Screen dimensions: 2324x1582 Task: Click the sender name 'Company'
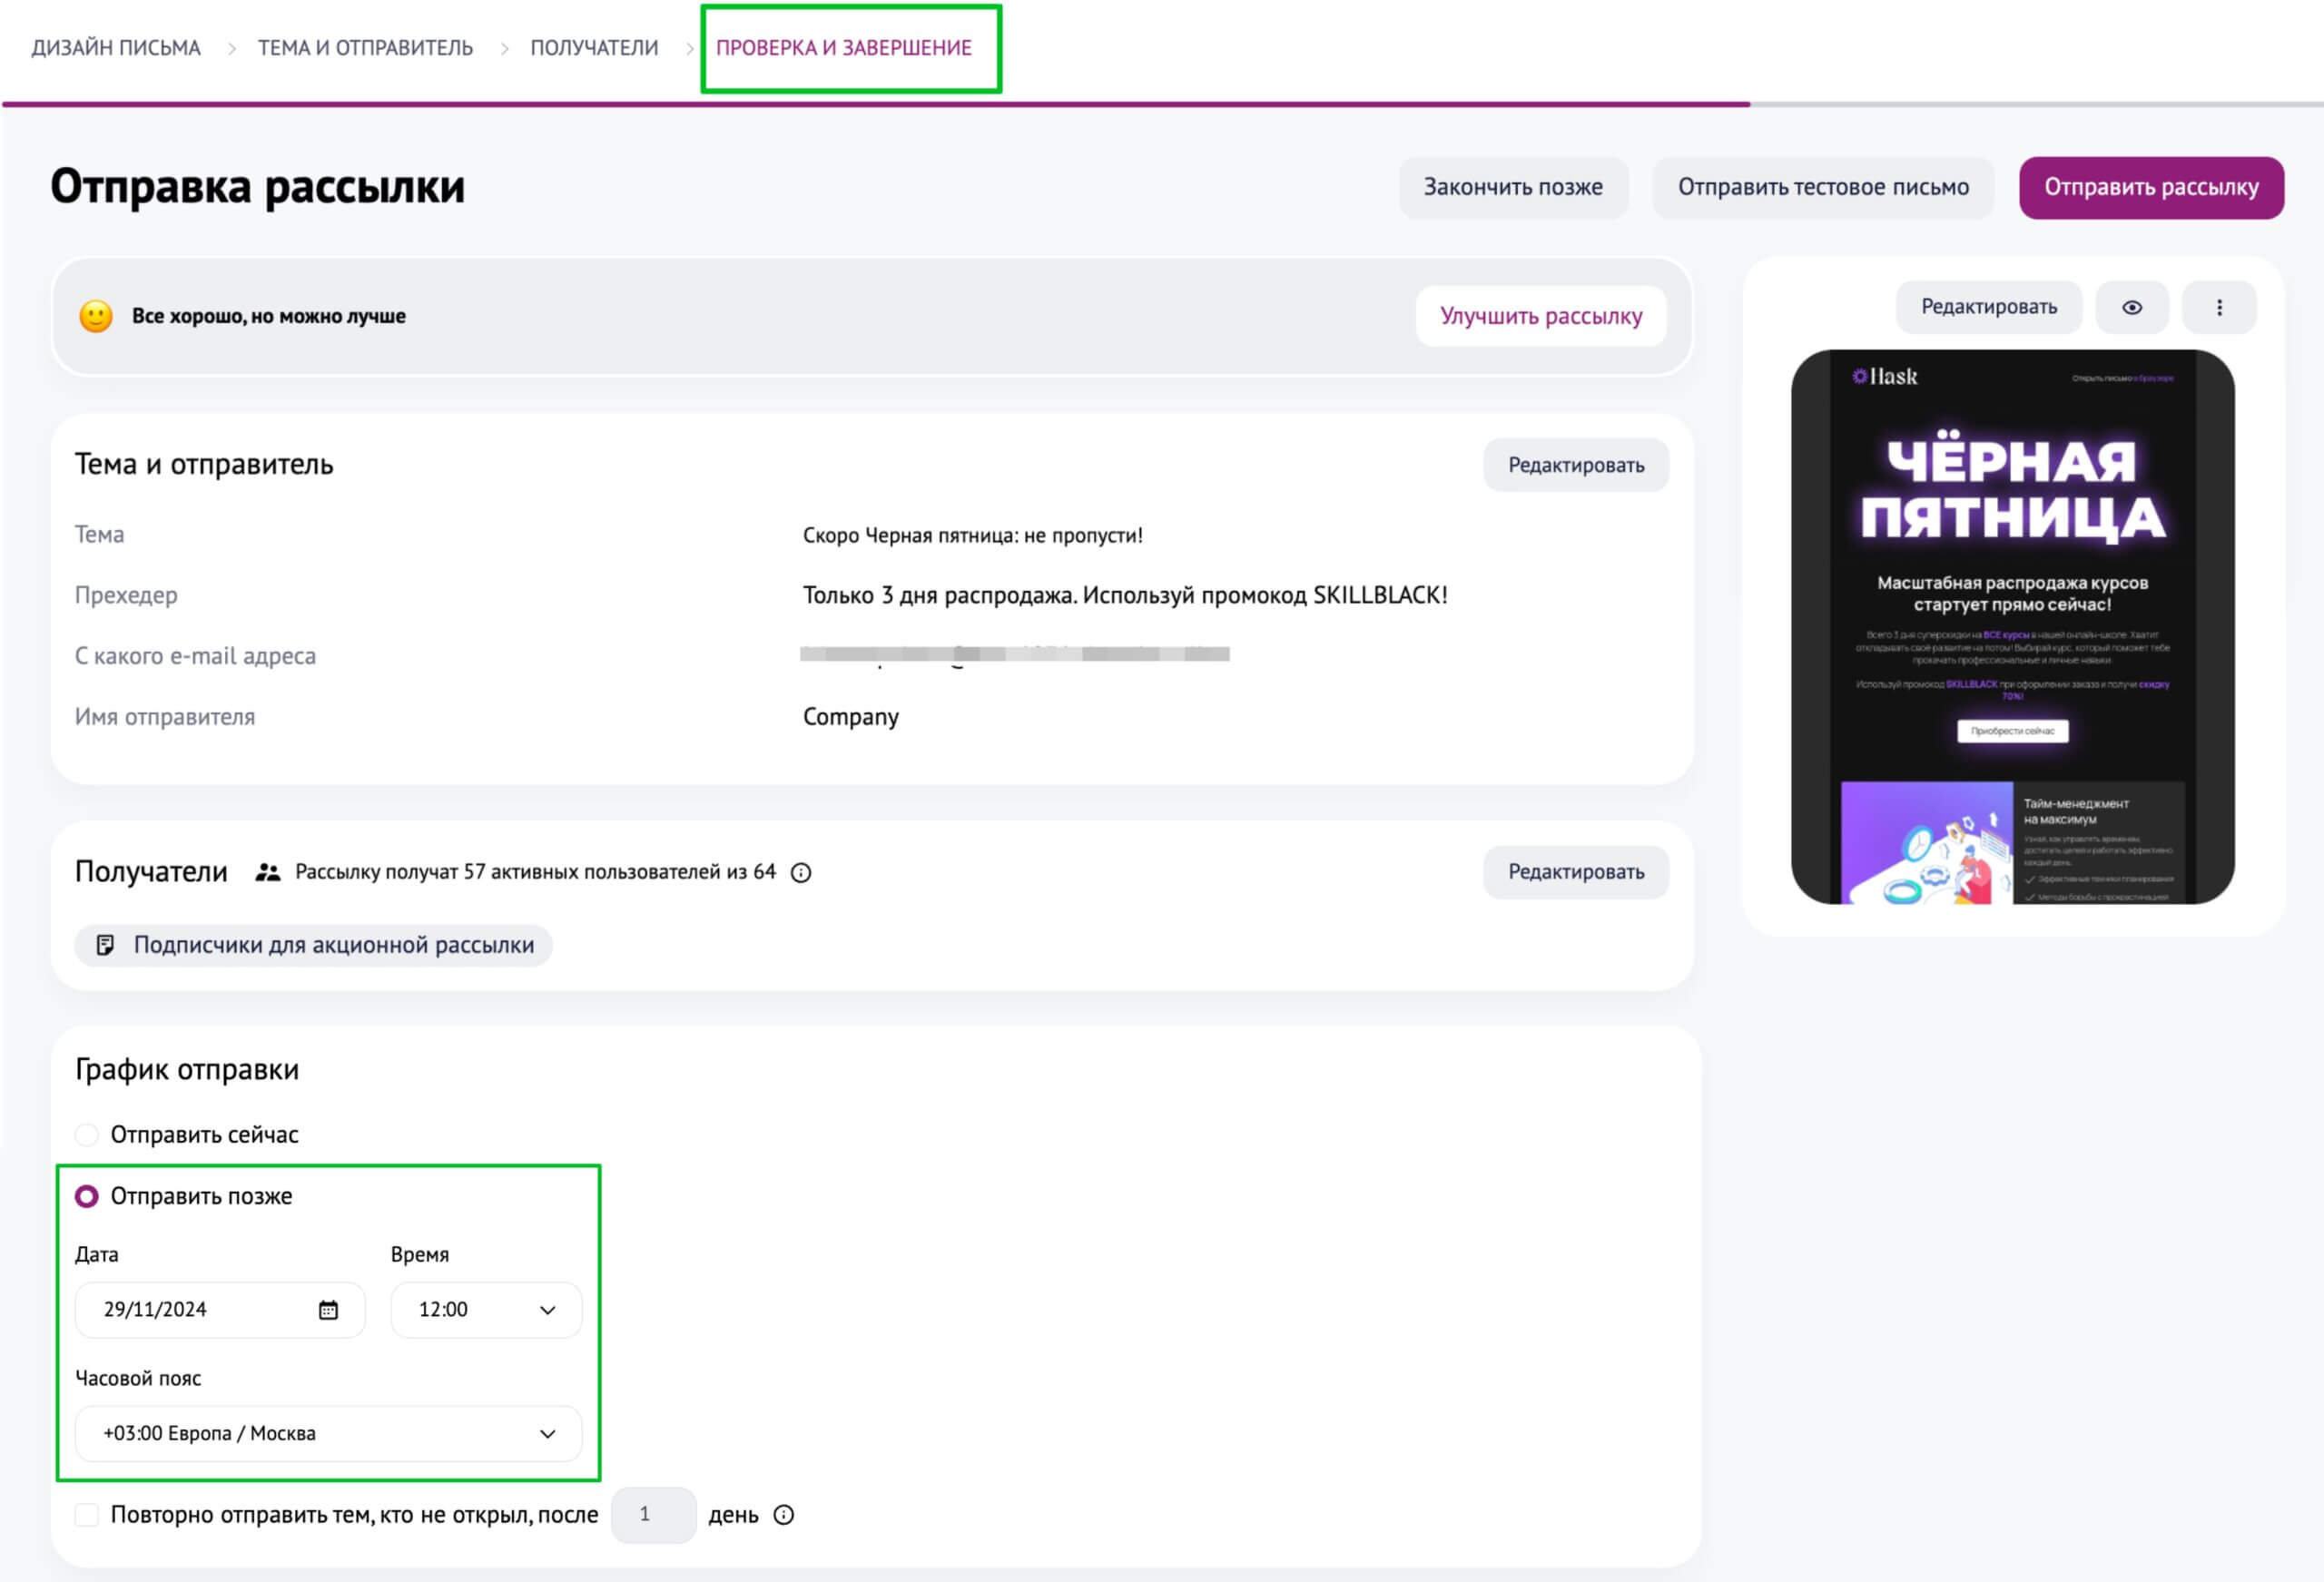pyautogui.click(x=851, y=717)
